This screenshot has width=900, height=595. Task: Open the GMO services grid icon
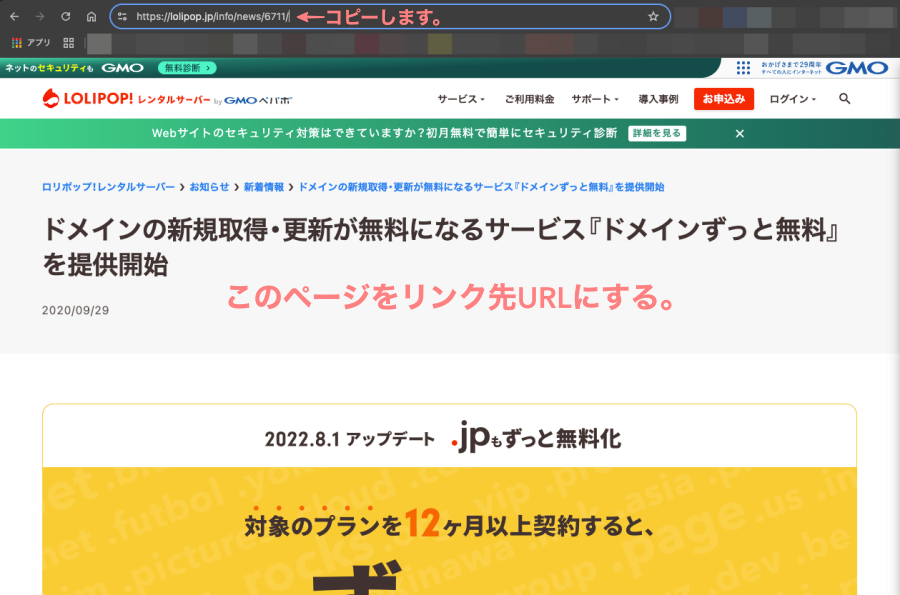tap(743, 68)
